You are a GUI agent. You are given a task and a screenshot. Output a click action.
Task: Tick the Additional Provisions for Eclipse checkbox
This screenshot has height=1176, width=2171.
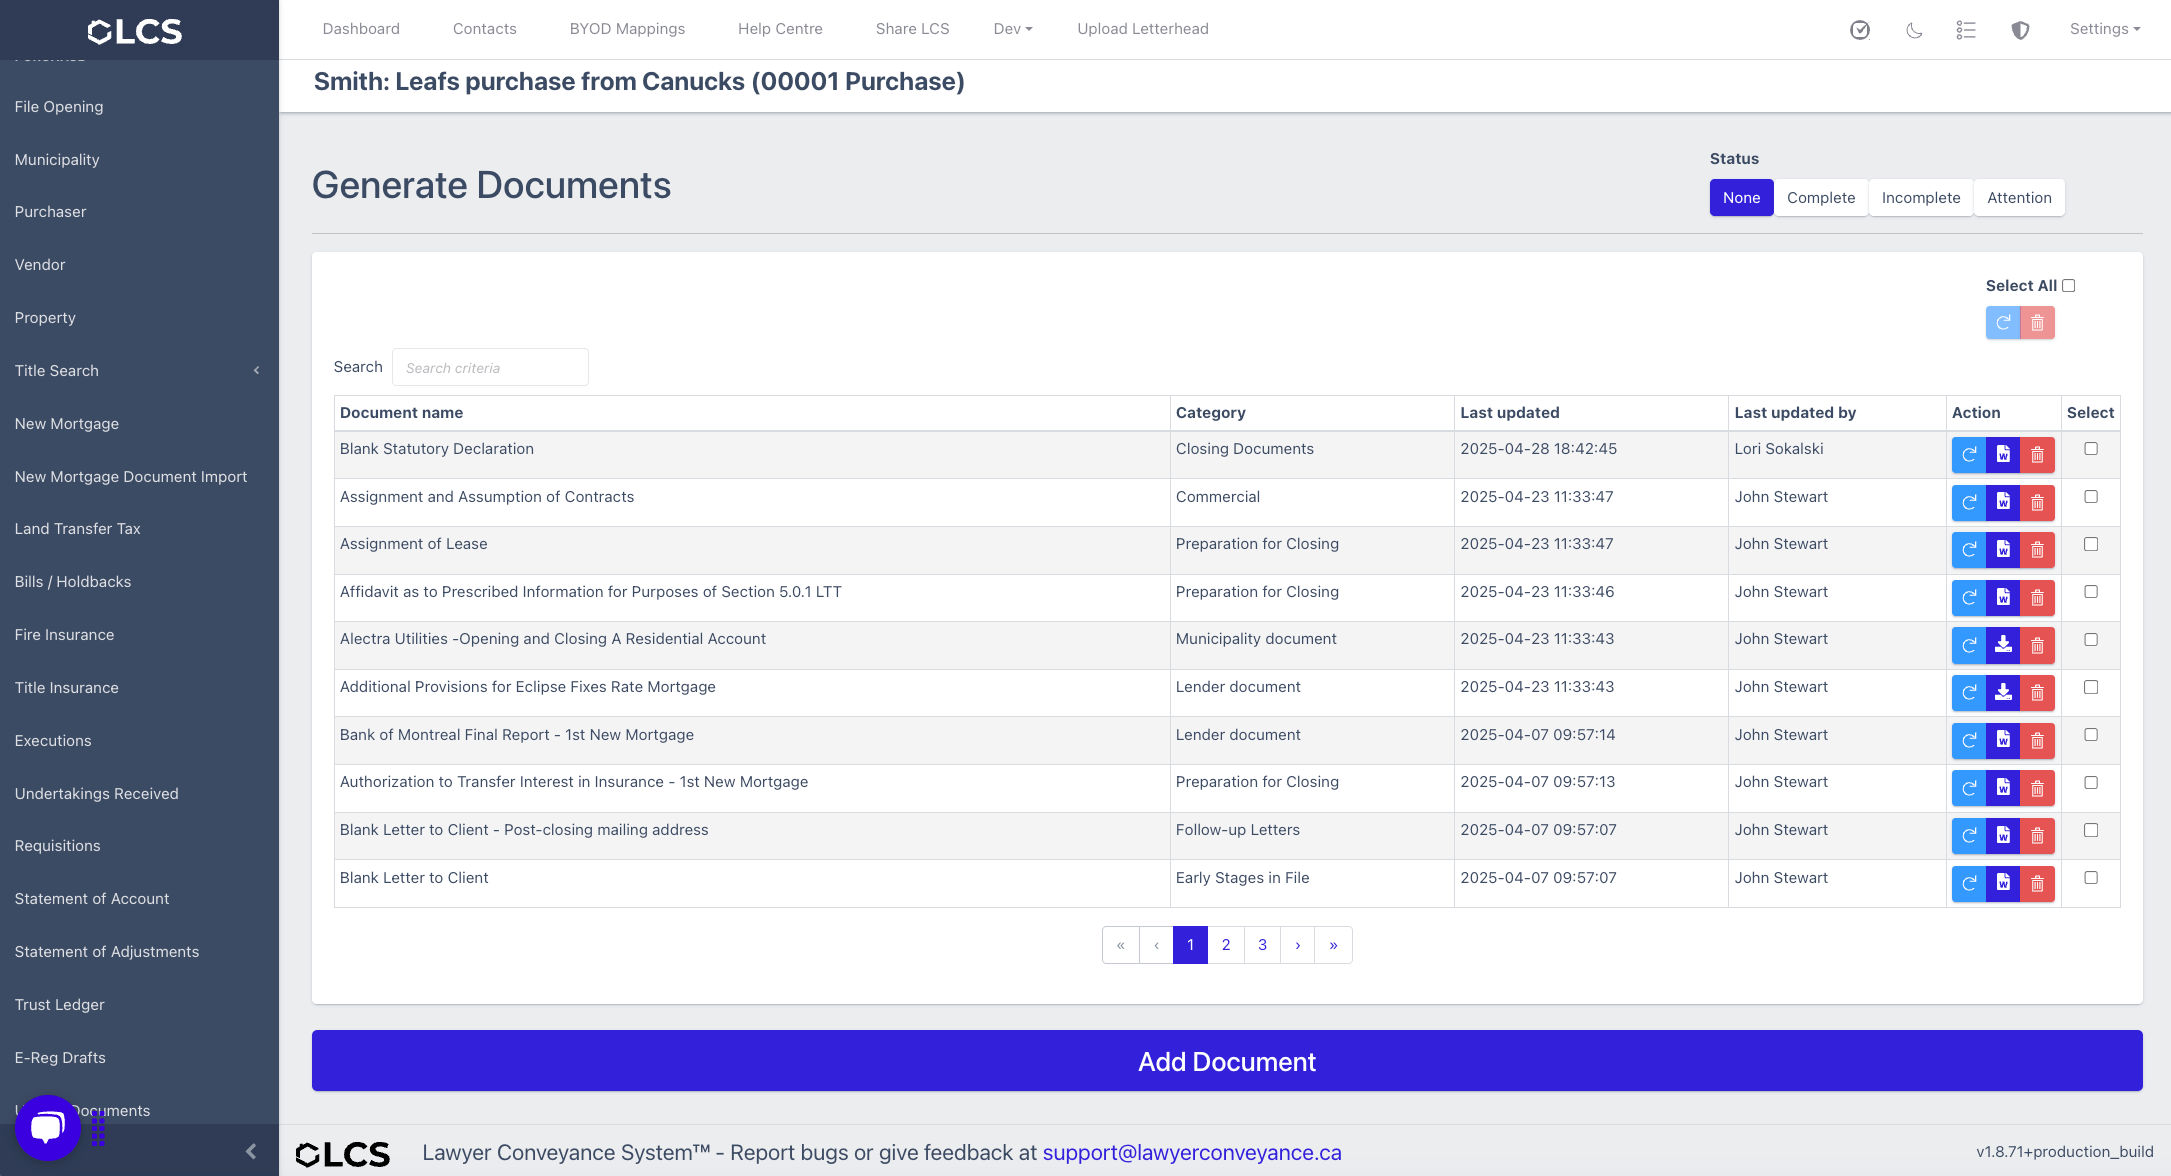[x=2091, y=687]
